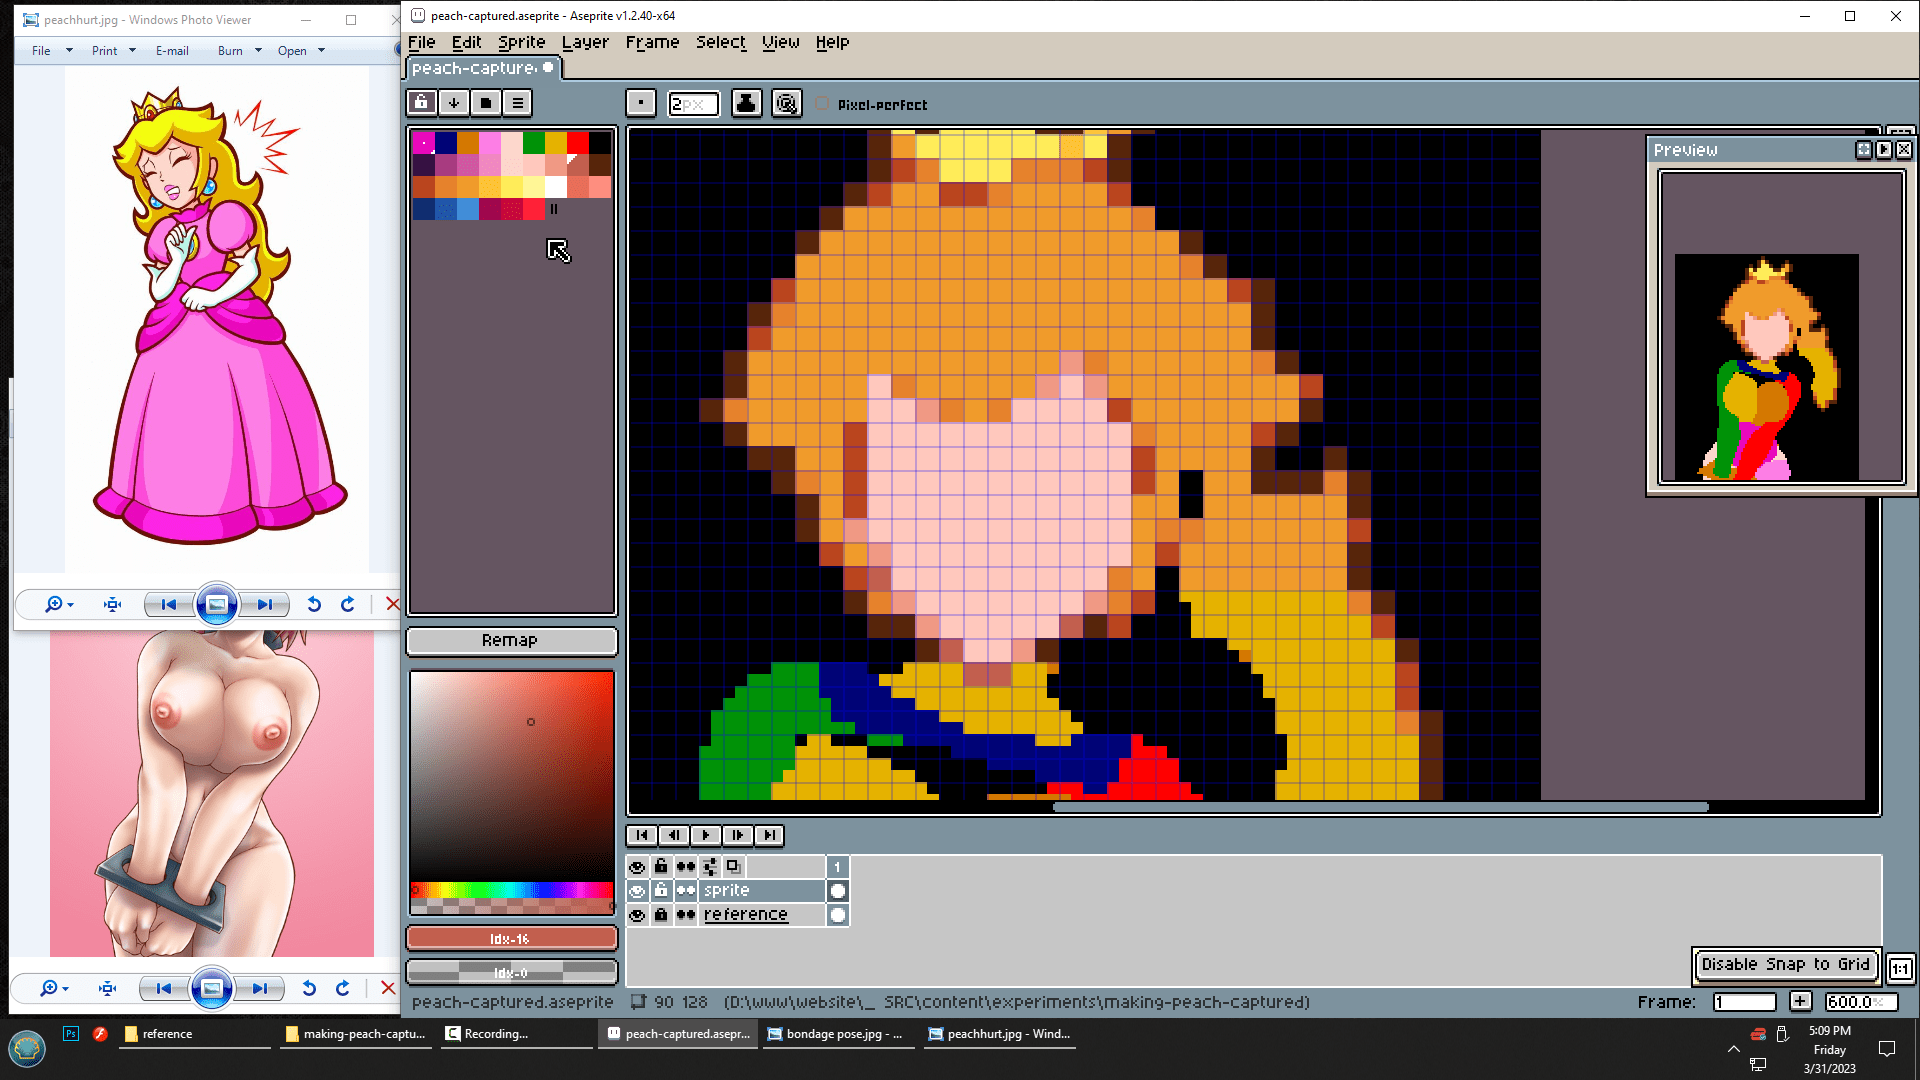This screenshot has width=1920, height=1080.
Task: Enable the Pixel-perfect checkbox
Action: click(x=822, y=104)
